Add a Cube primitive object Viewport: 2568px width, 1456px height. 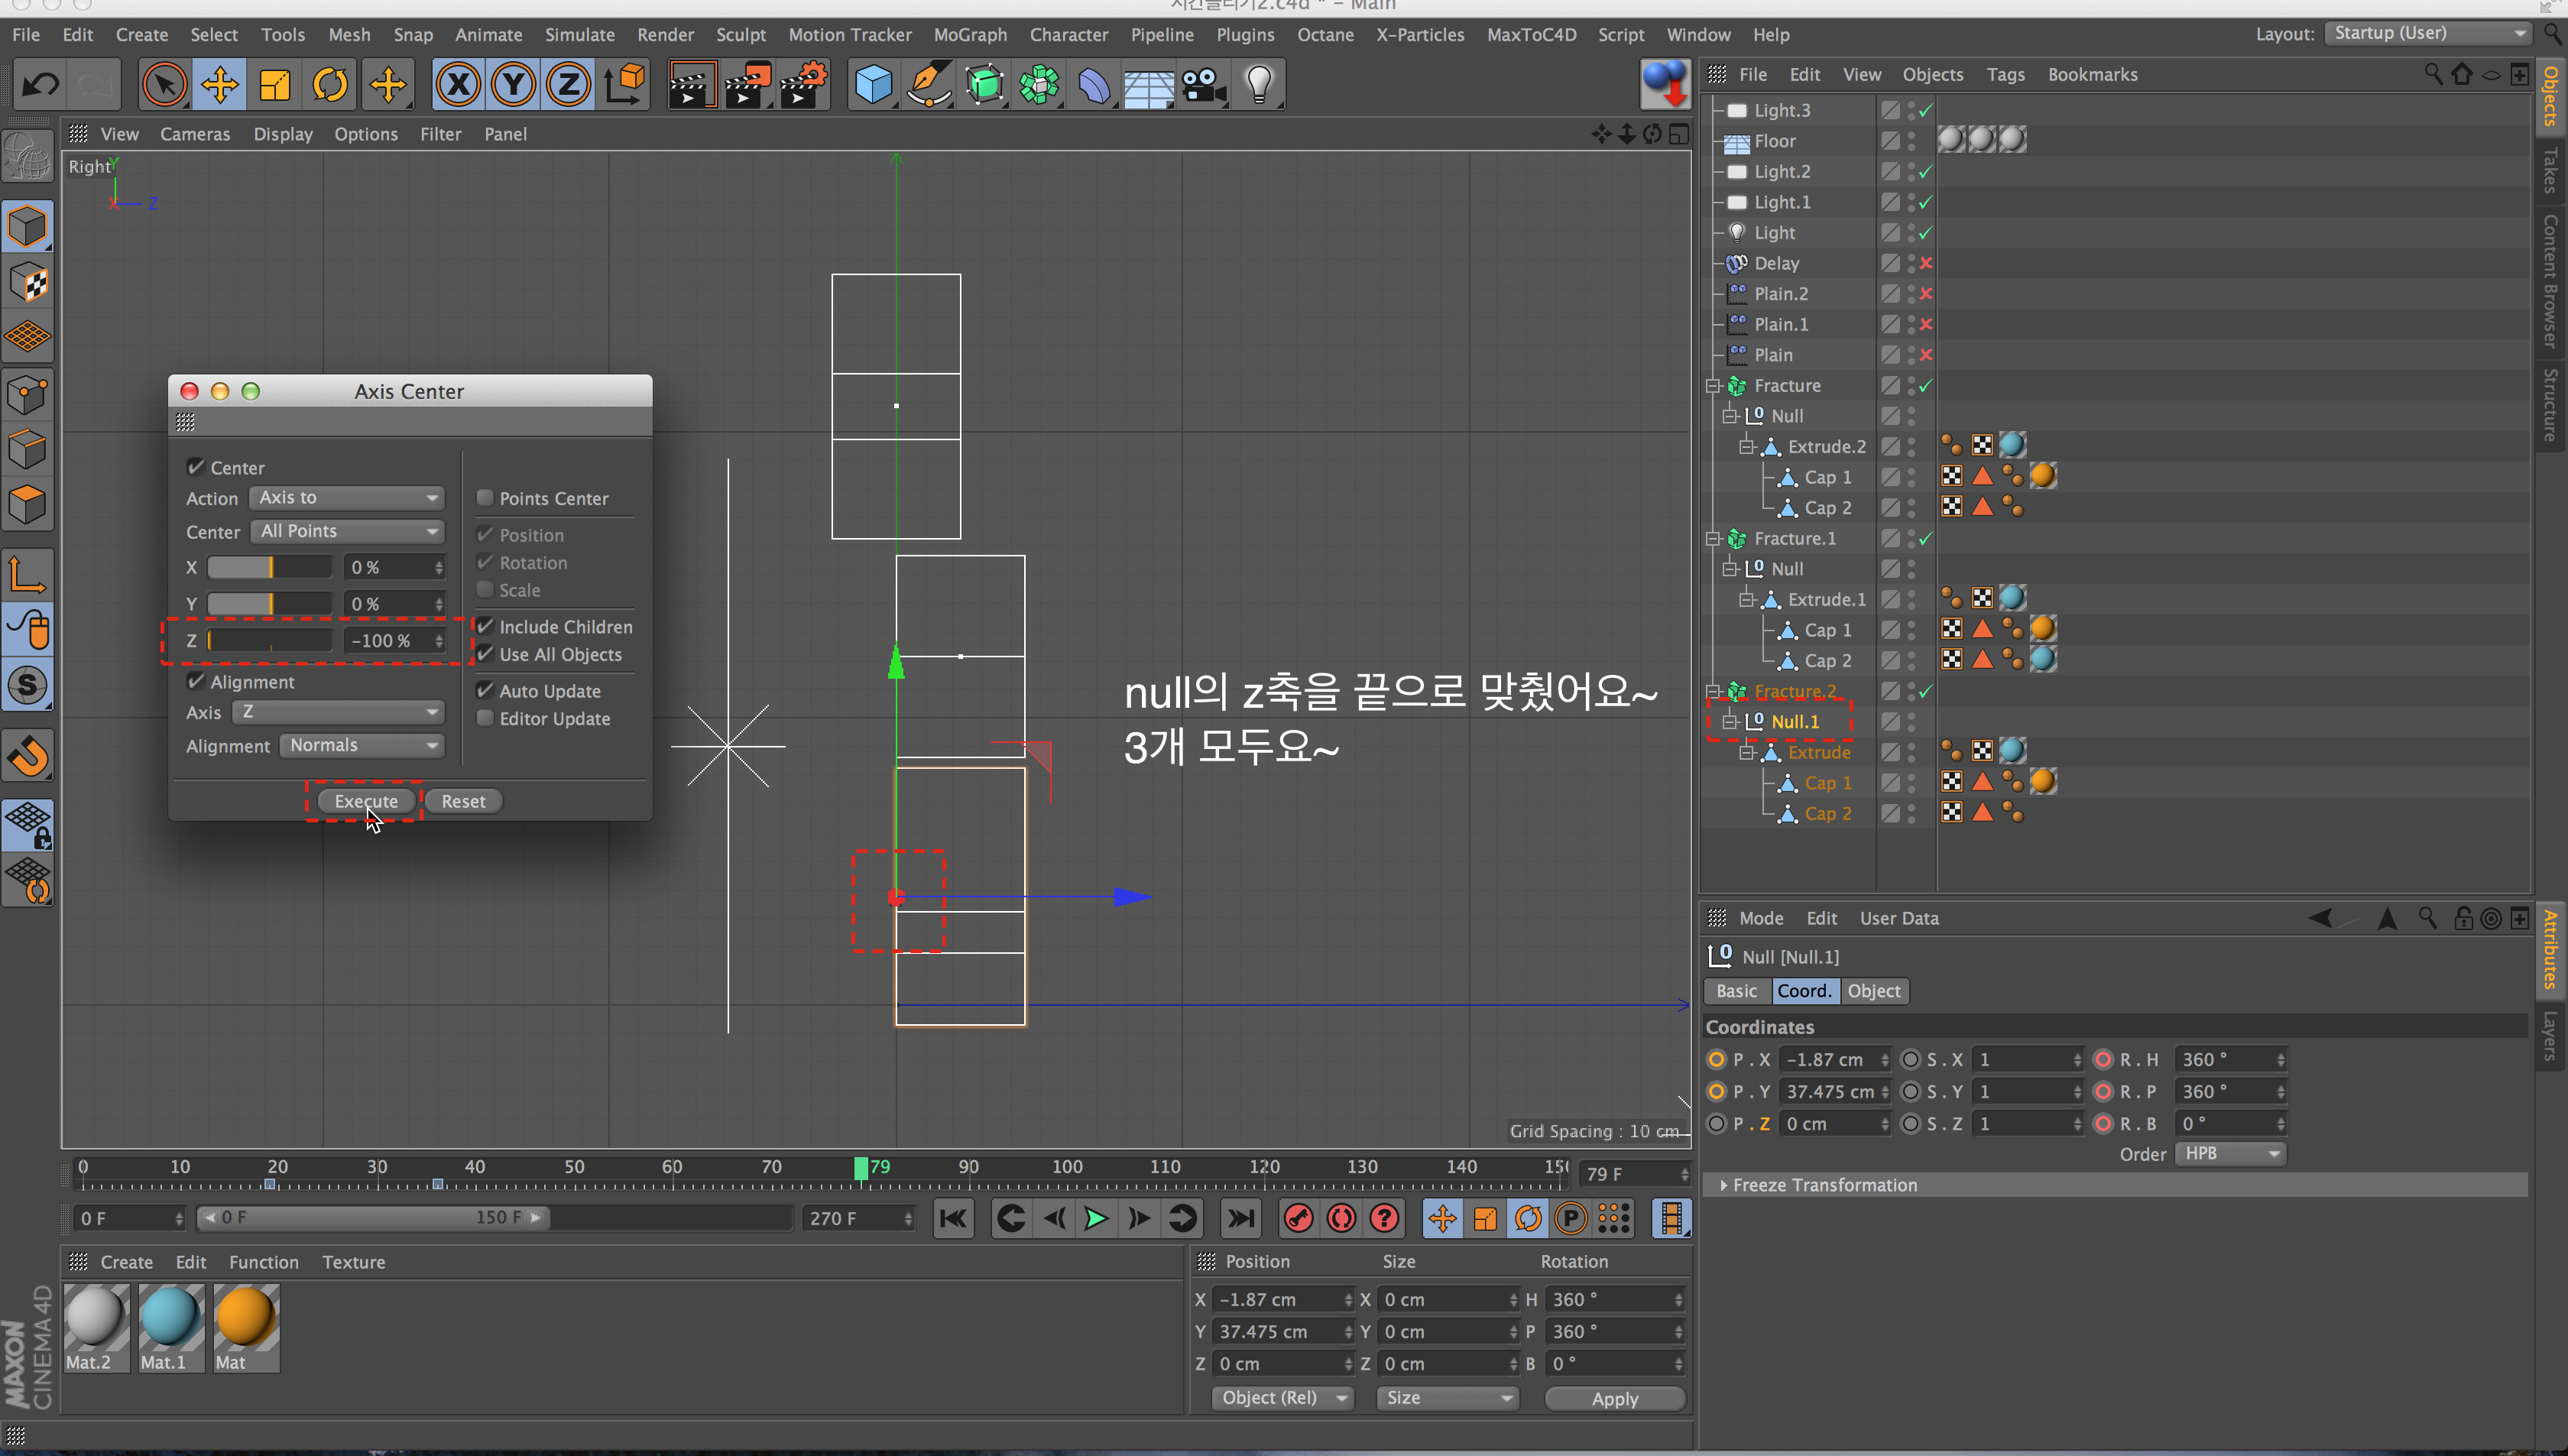(873, 85)
